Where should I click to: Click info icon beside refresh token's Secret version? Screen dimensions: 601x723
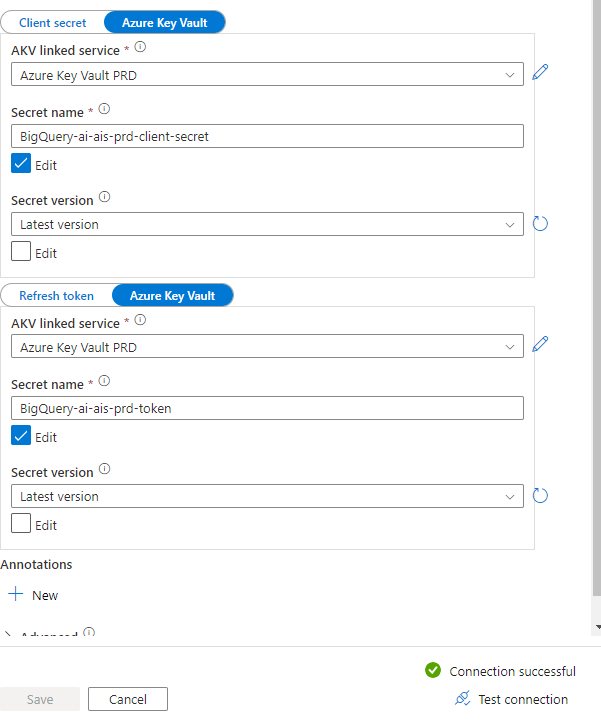tap(105, 470)
